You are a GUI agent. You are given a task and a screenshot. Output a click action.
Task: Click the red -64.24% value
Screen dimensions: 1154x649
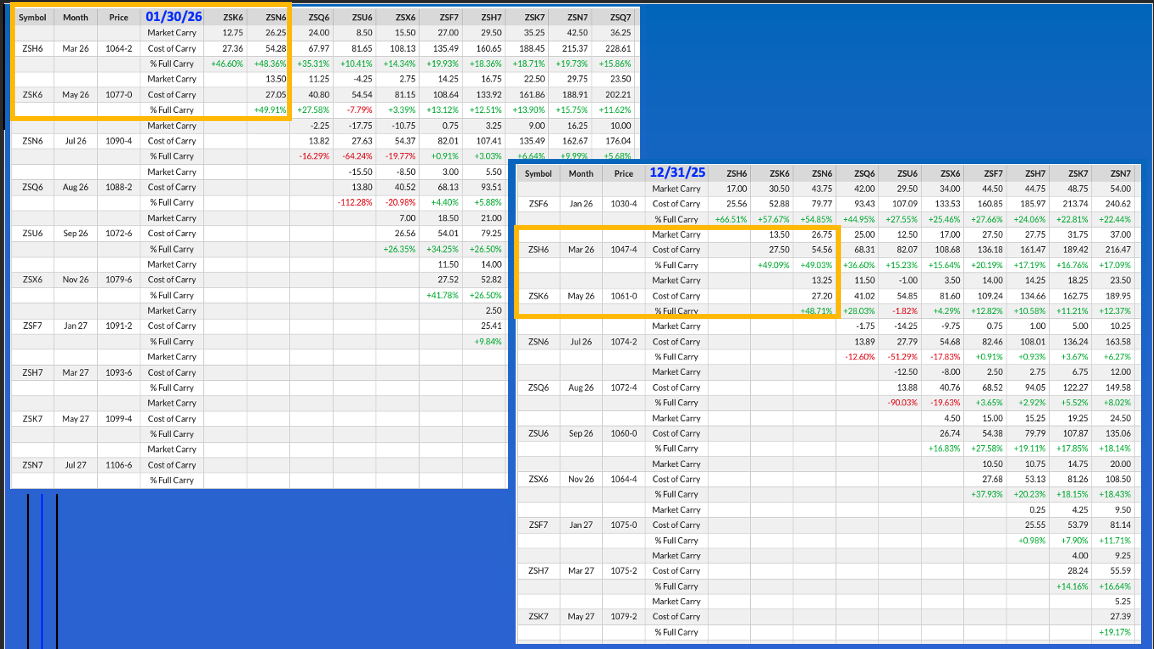357,157
